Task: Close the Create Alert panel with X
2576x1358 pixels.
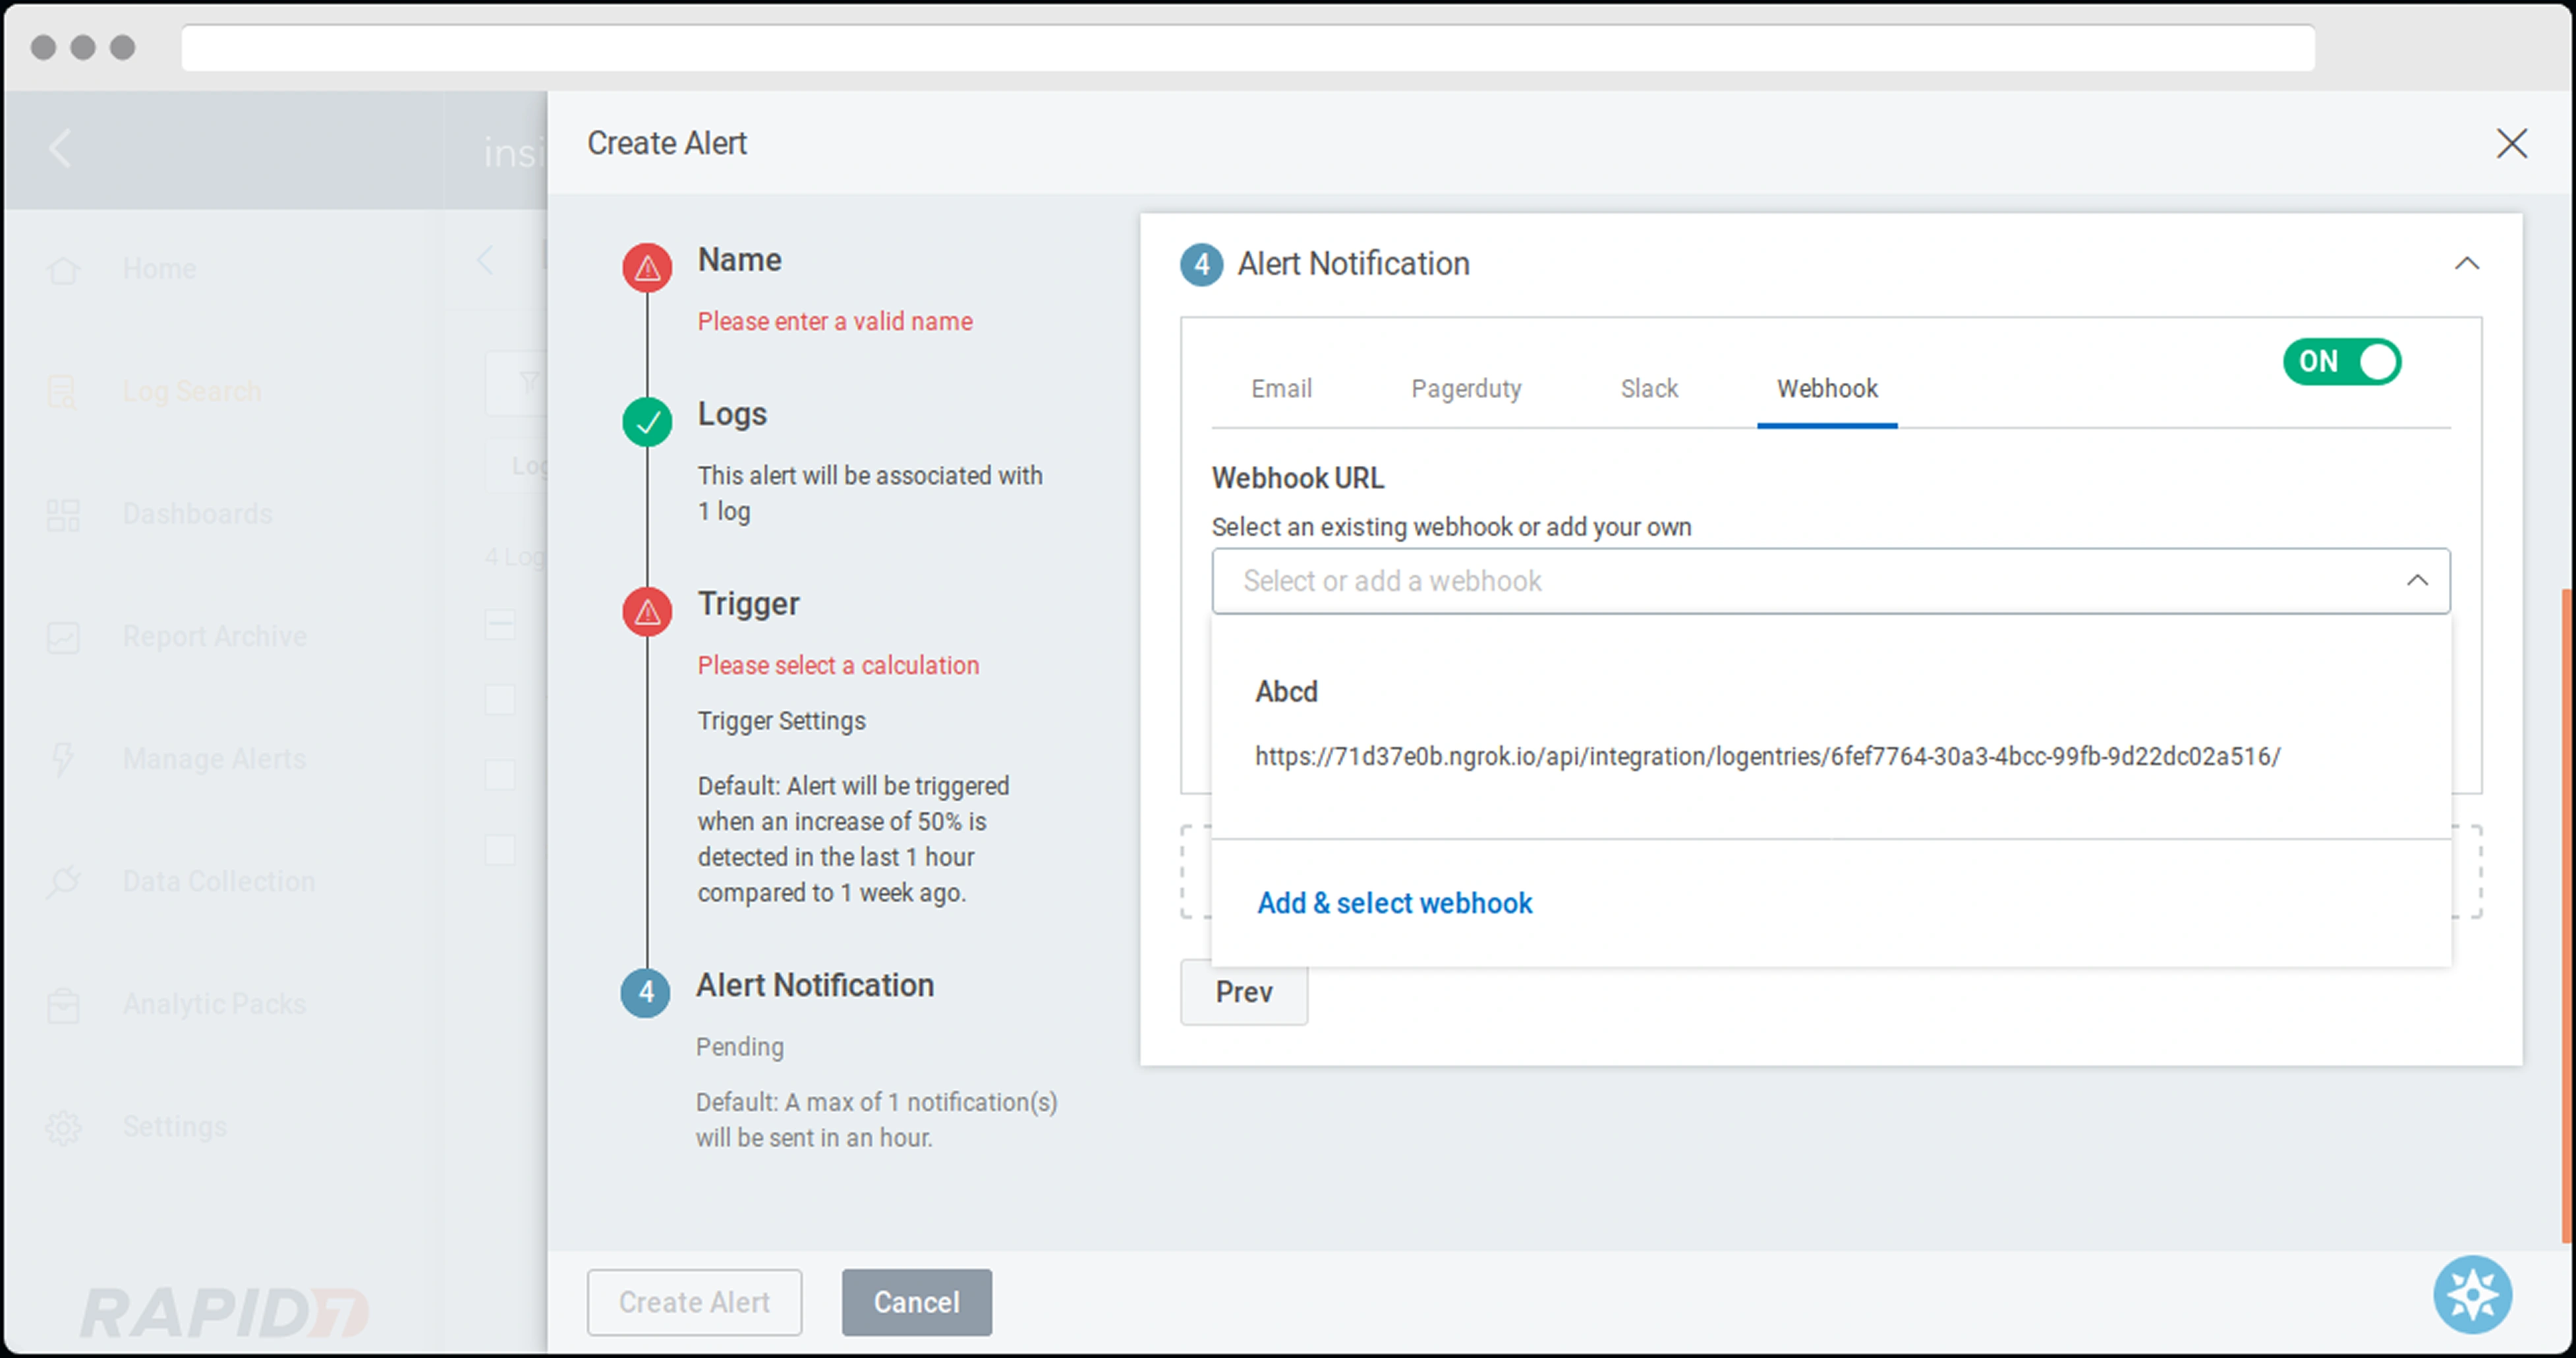Action: 2511,143
